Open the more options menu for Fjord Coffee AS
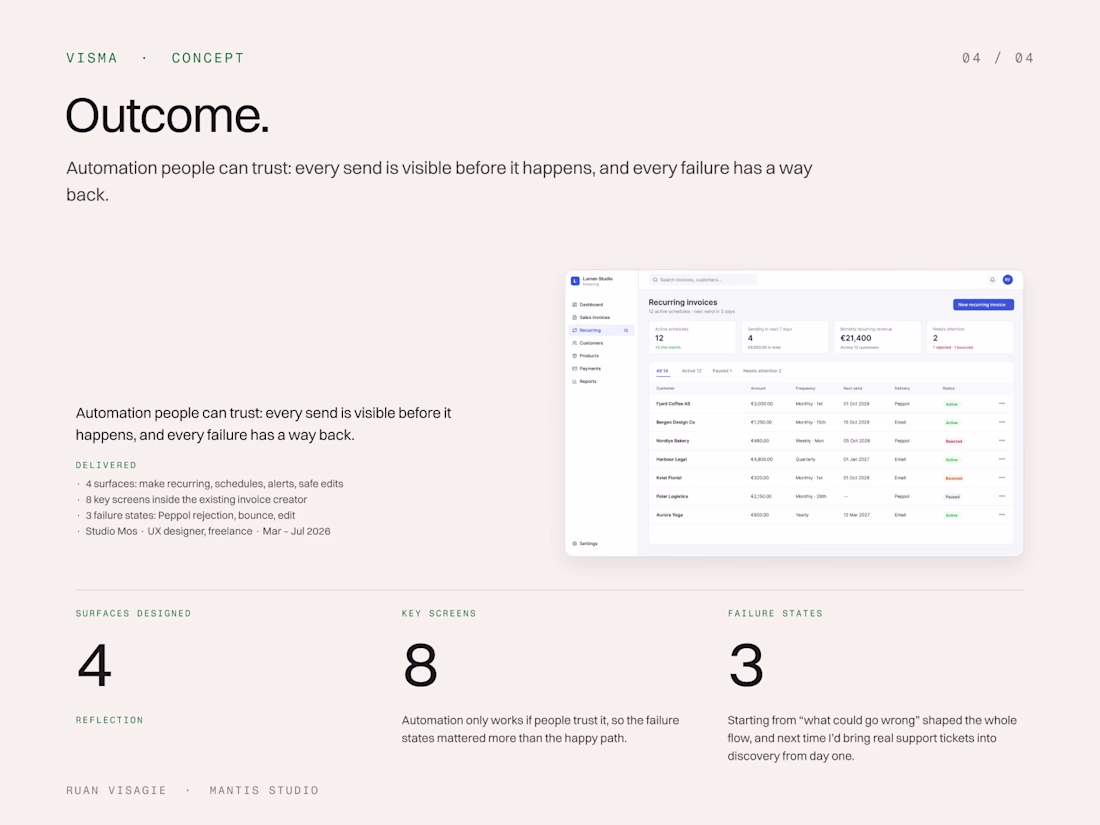 click(x=1002, y=403)
